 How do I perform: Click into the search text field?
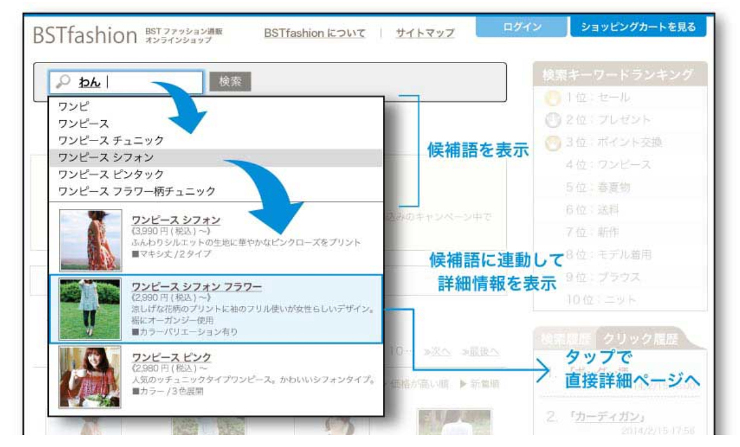[150, 82]
